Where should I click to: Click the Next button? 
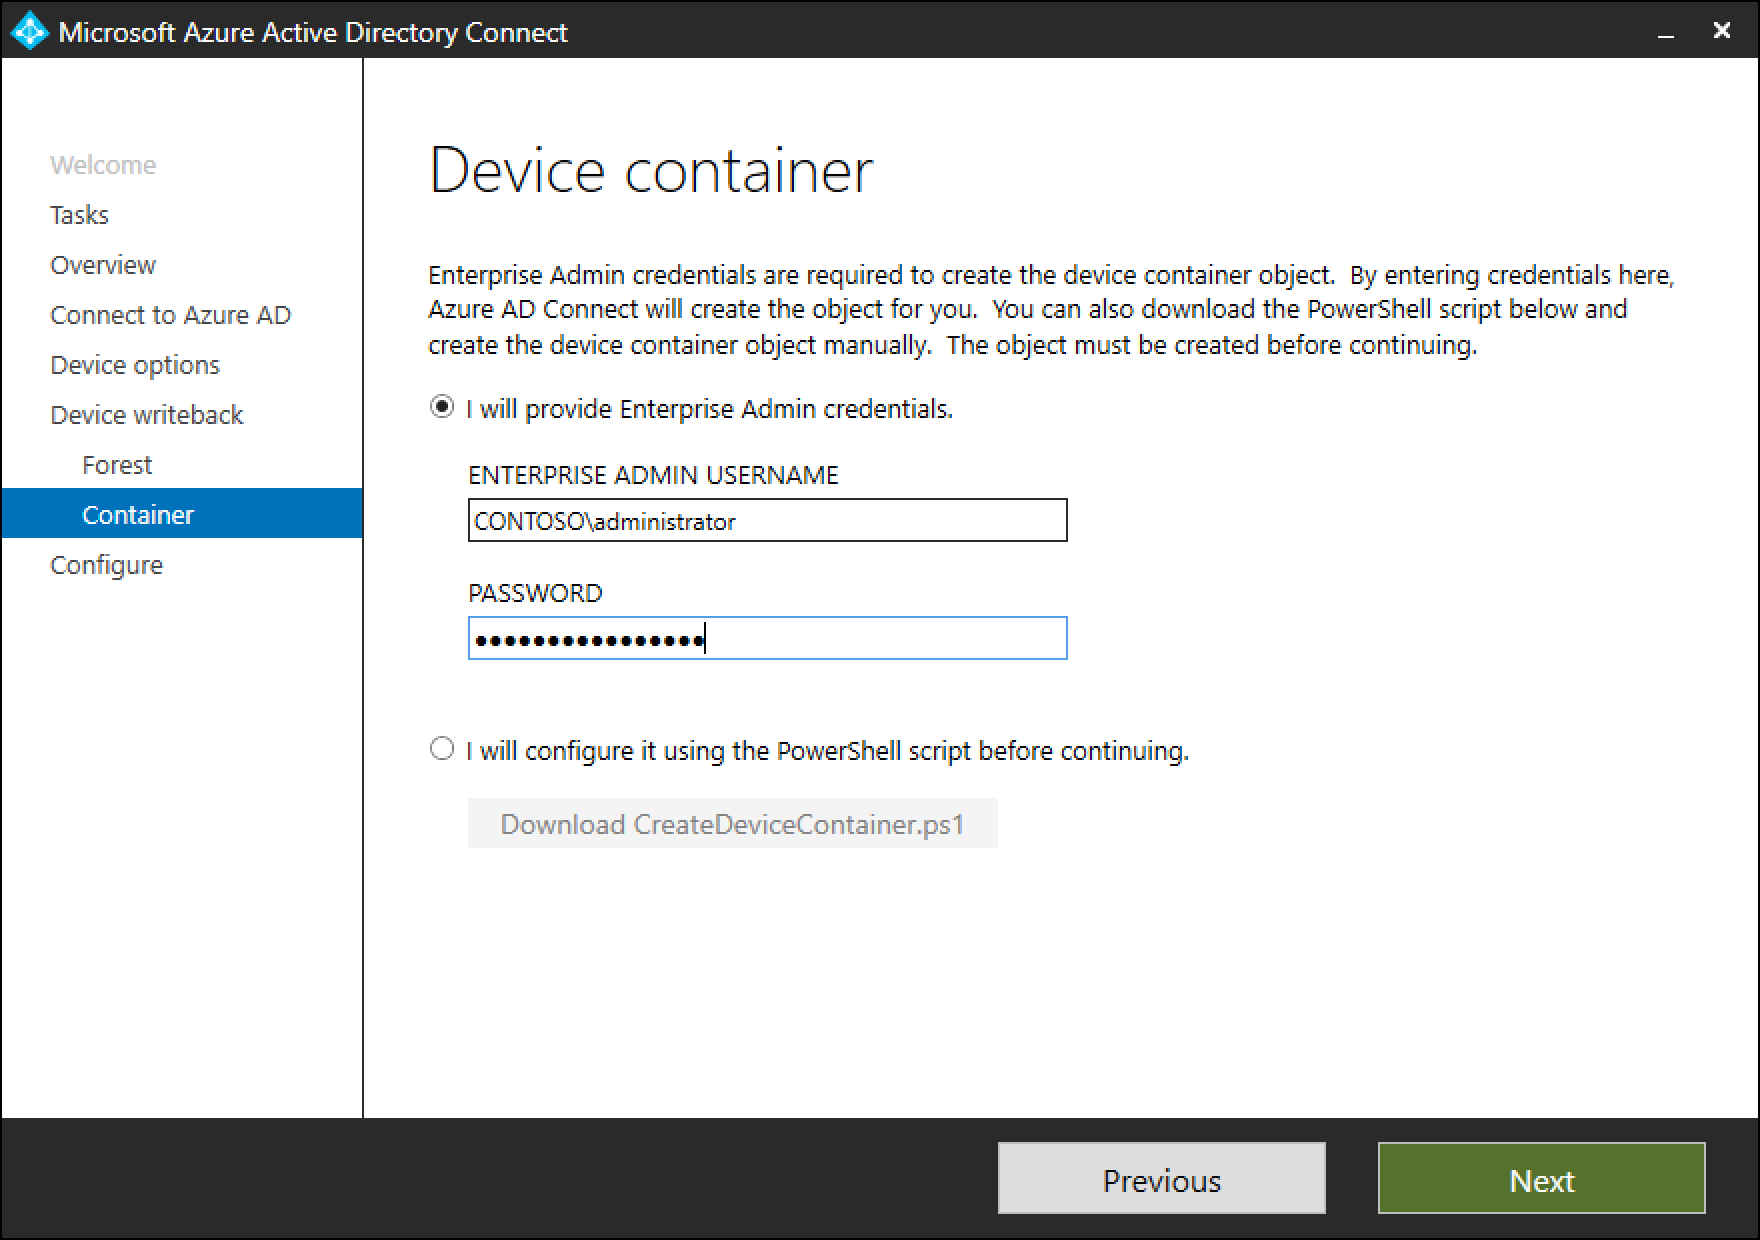point(1540,1179)
